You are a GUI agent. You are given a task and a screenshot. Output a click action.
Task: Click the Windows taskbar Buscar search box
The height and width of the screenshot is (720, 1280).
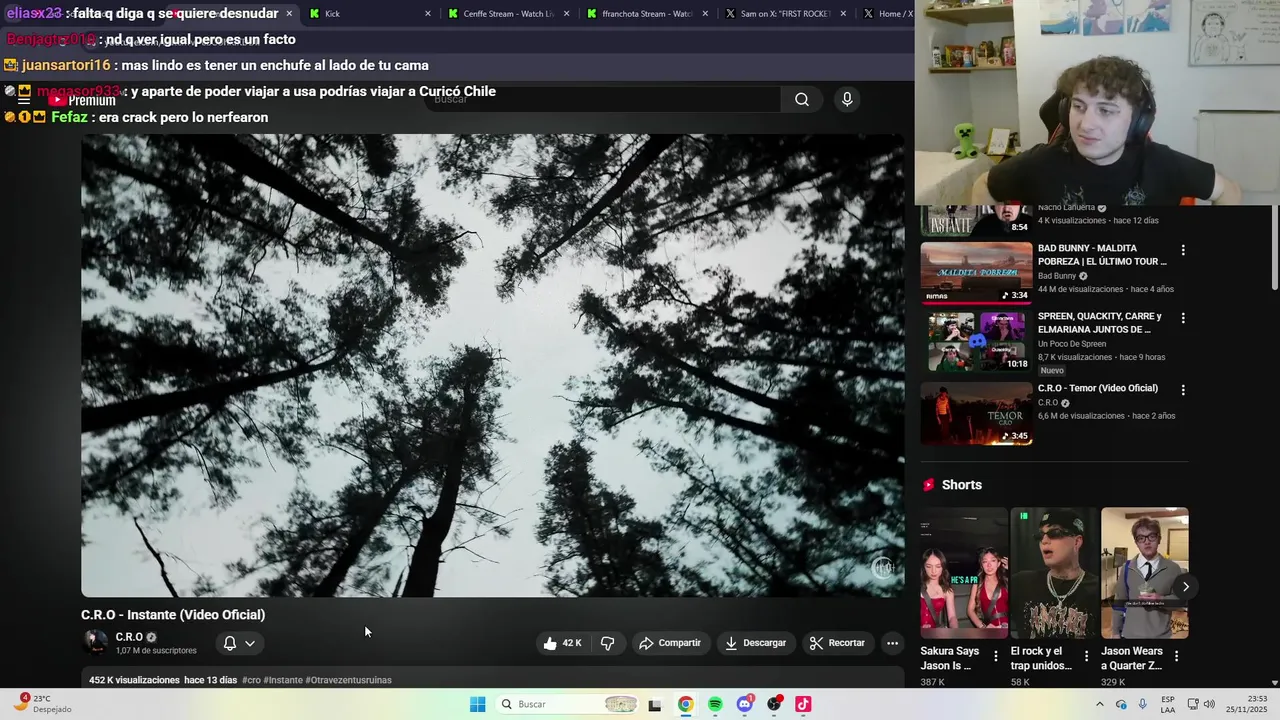[568, 704]
